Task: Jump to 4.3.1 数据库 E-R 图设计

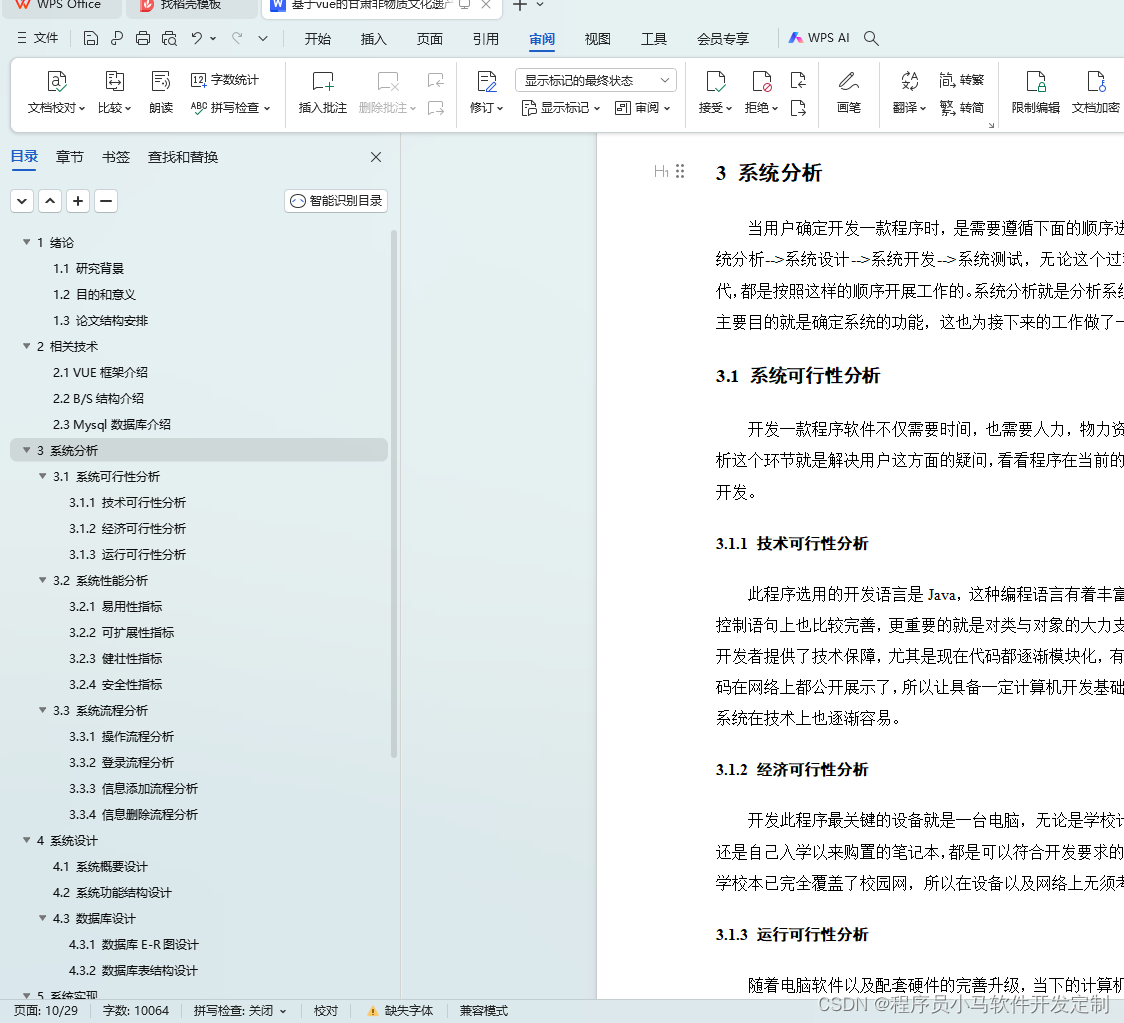Action: click(x=133, y=944)
